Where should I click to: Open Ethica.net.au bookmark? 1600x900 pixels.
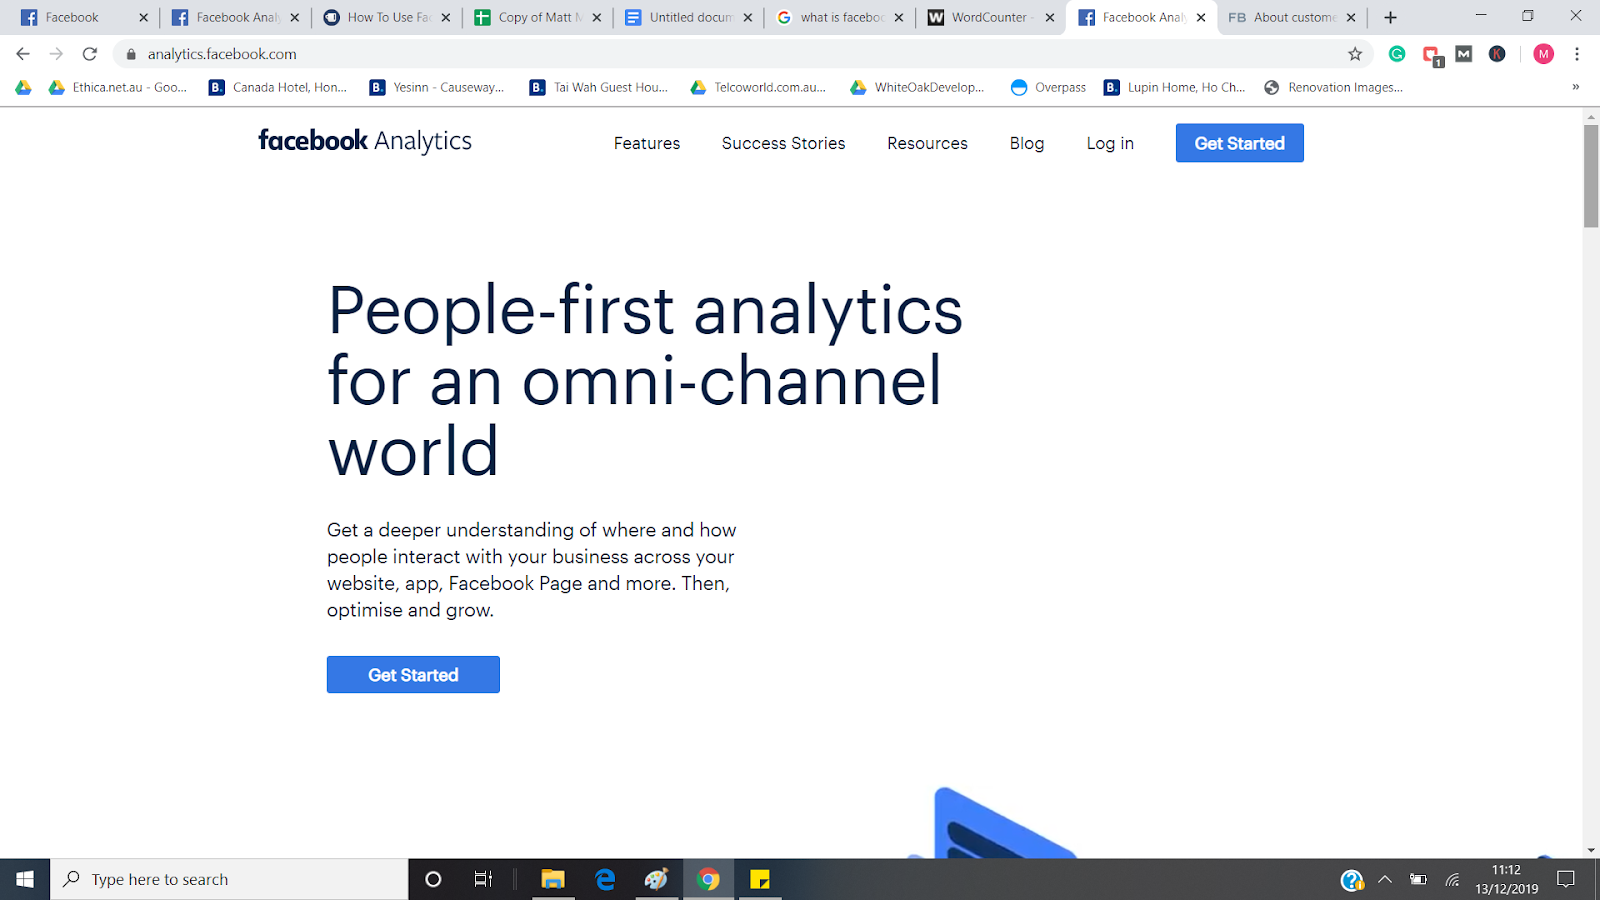pos(118,87)
